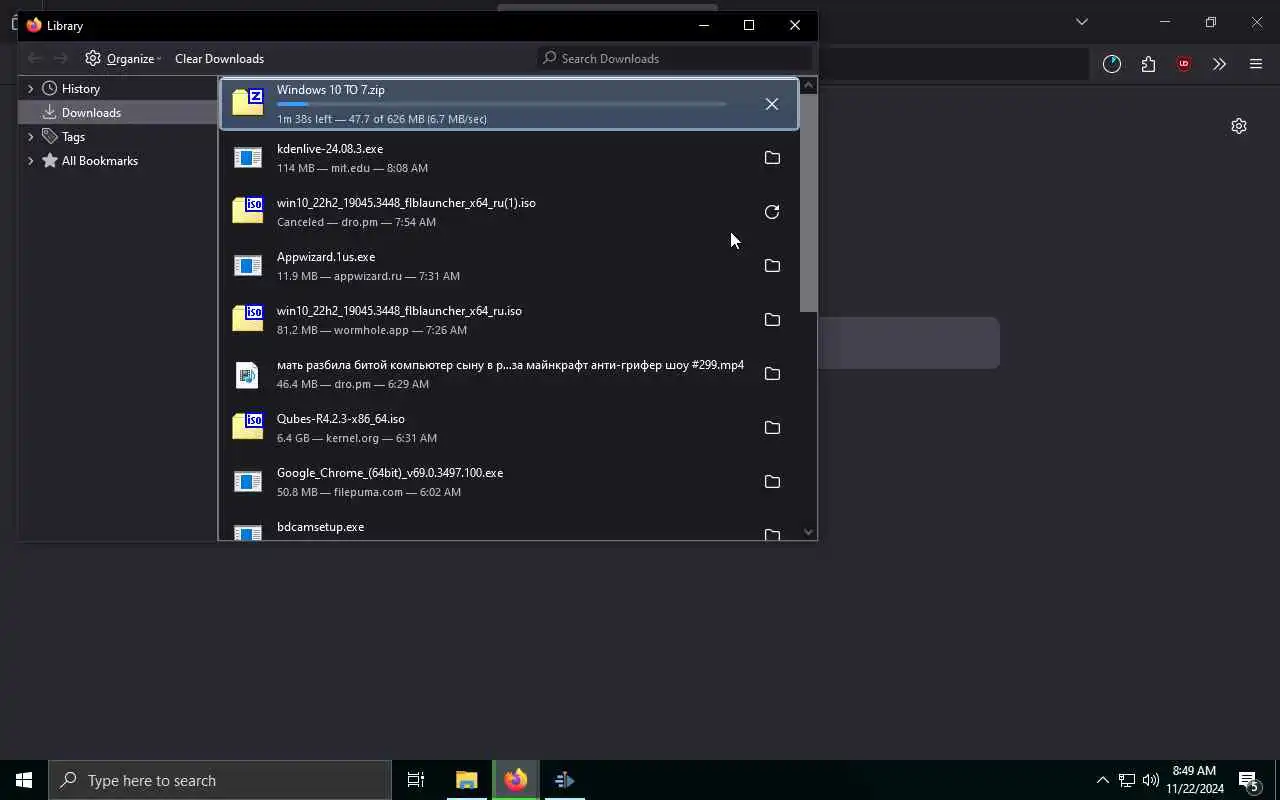Show more Firefox toolbar tools chevron

tap(1219, 64)
